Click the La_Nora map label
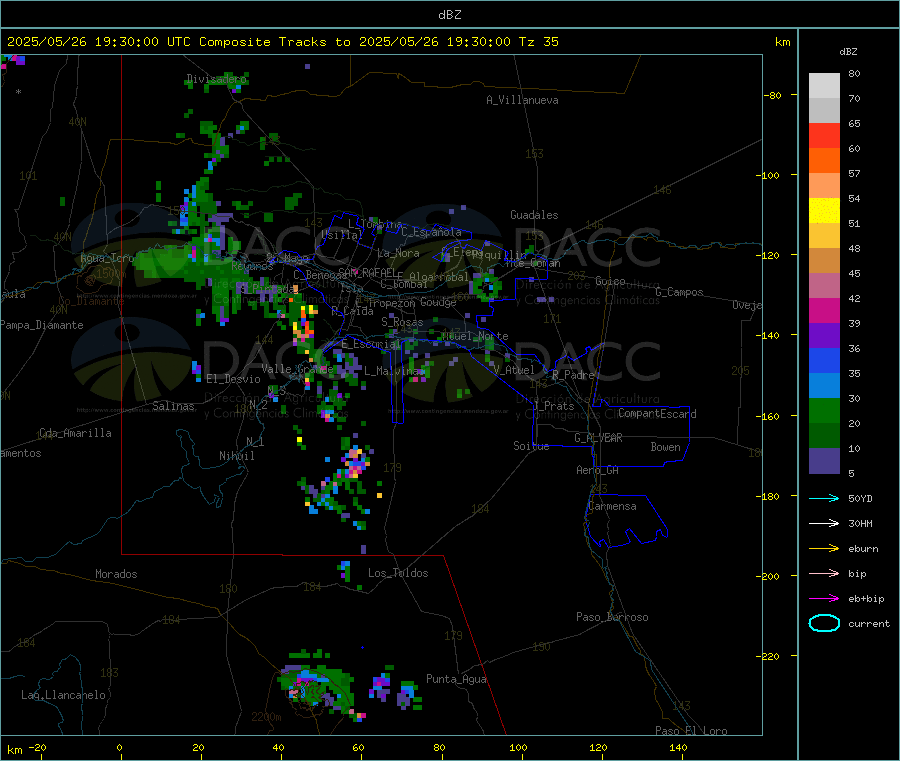This screenshot has width=900, height=761. click(x=398, y=253)
